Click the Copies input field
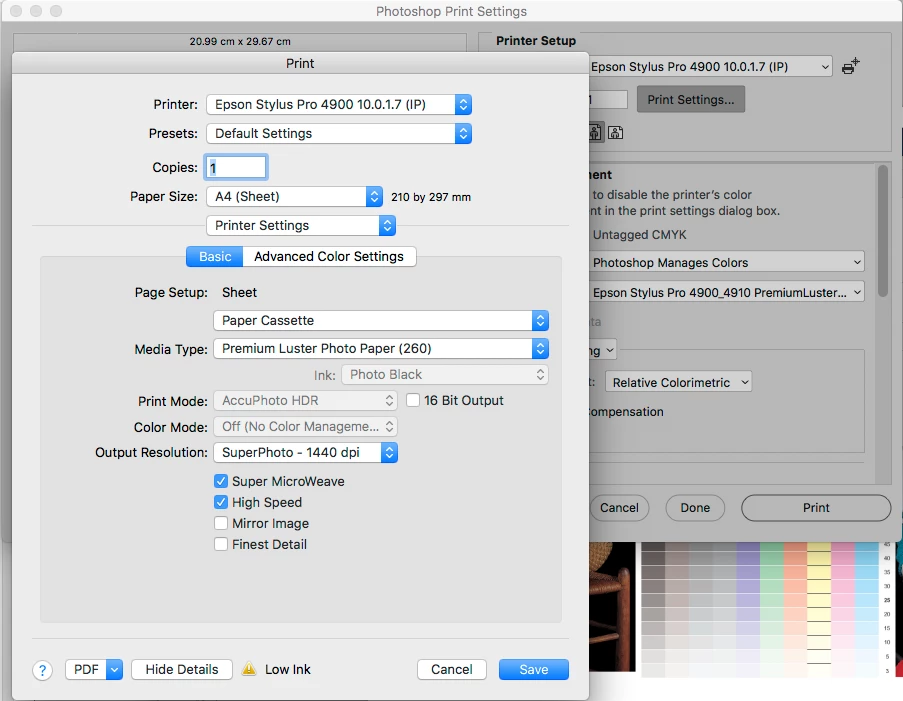Viewport: 903px width, 701px height. 236,167
